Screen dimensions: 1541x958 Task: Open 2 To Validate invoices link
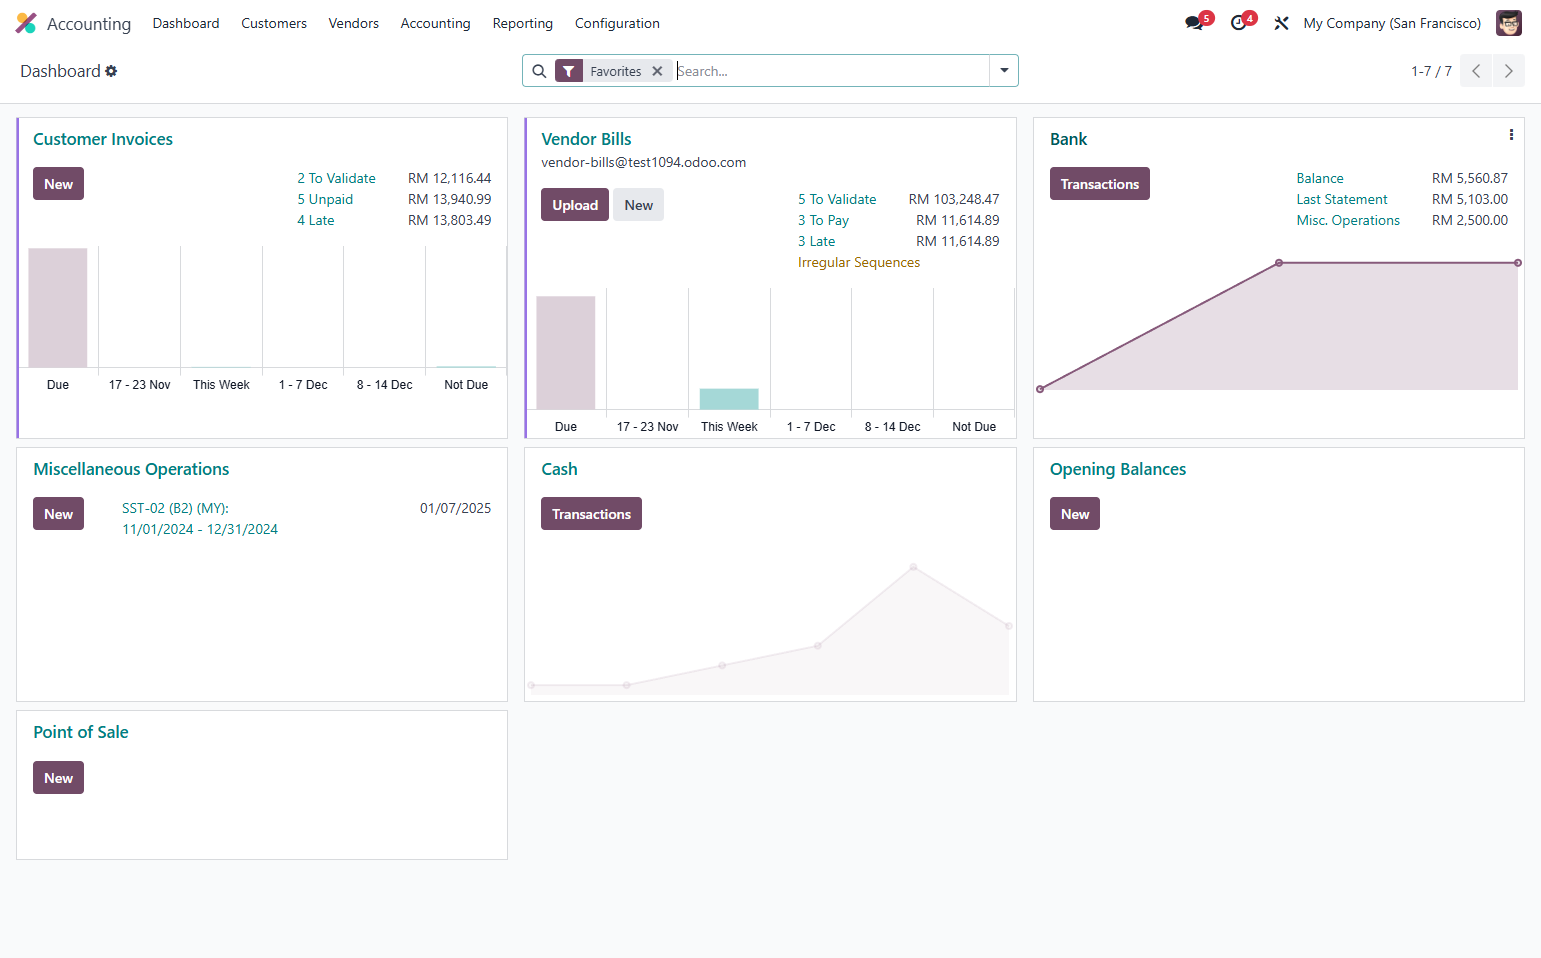pyautogui.click(x=336, y=178)
